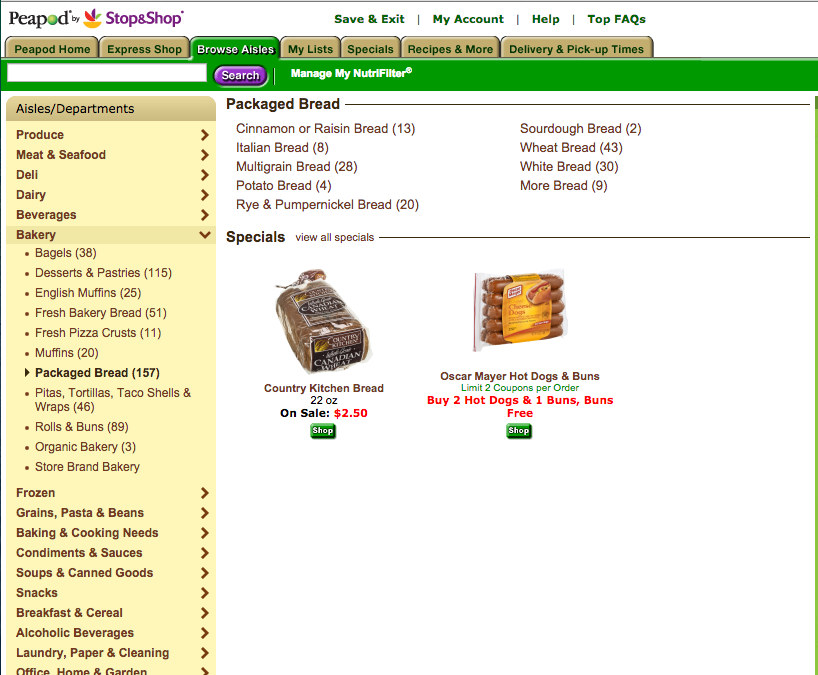Expand Condiments & Sauces arrow
Viewport: 818px width, 675px height.
click(x=204, y=553)
